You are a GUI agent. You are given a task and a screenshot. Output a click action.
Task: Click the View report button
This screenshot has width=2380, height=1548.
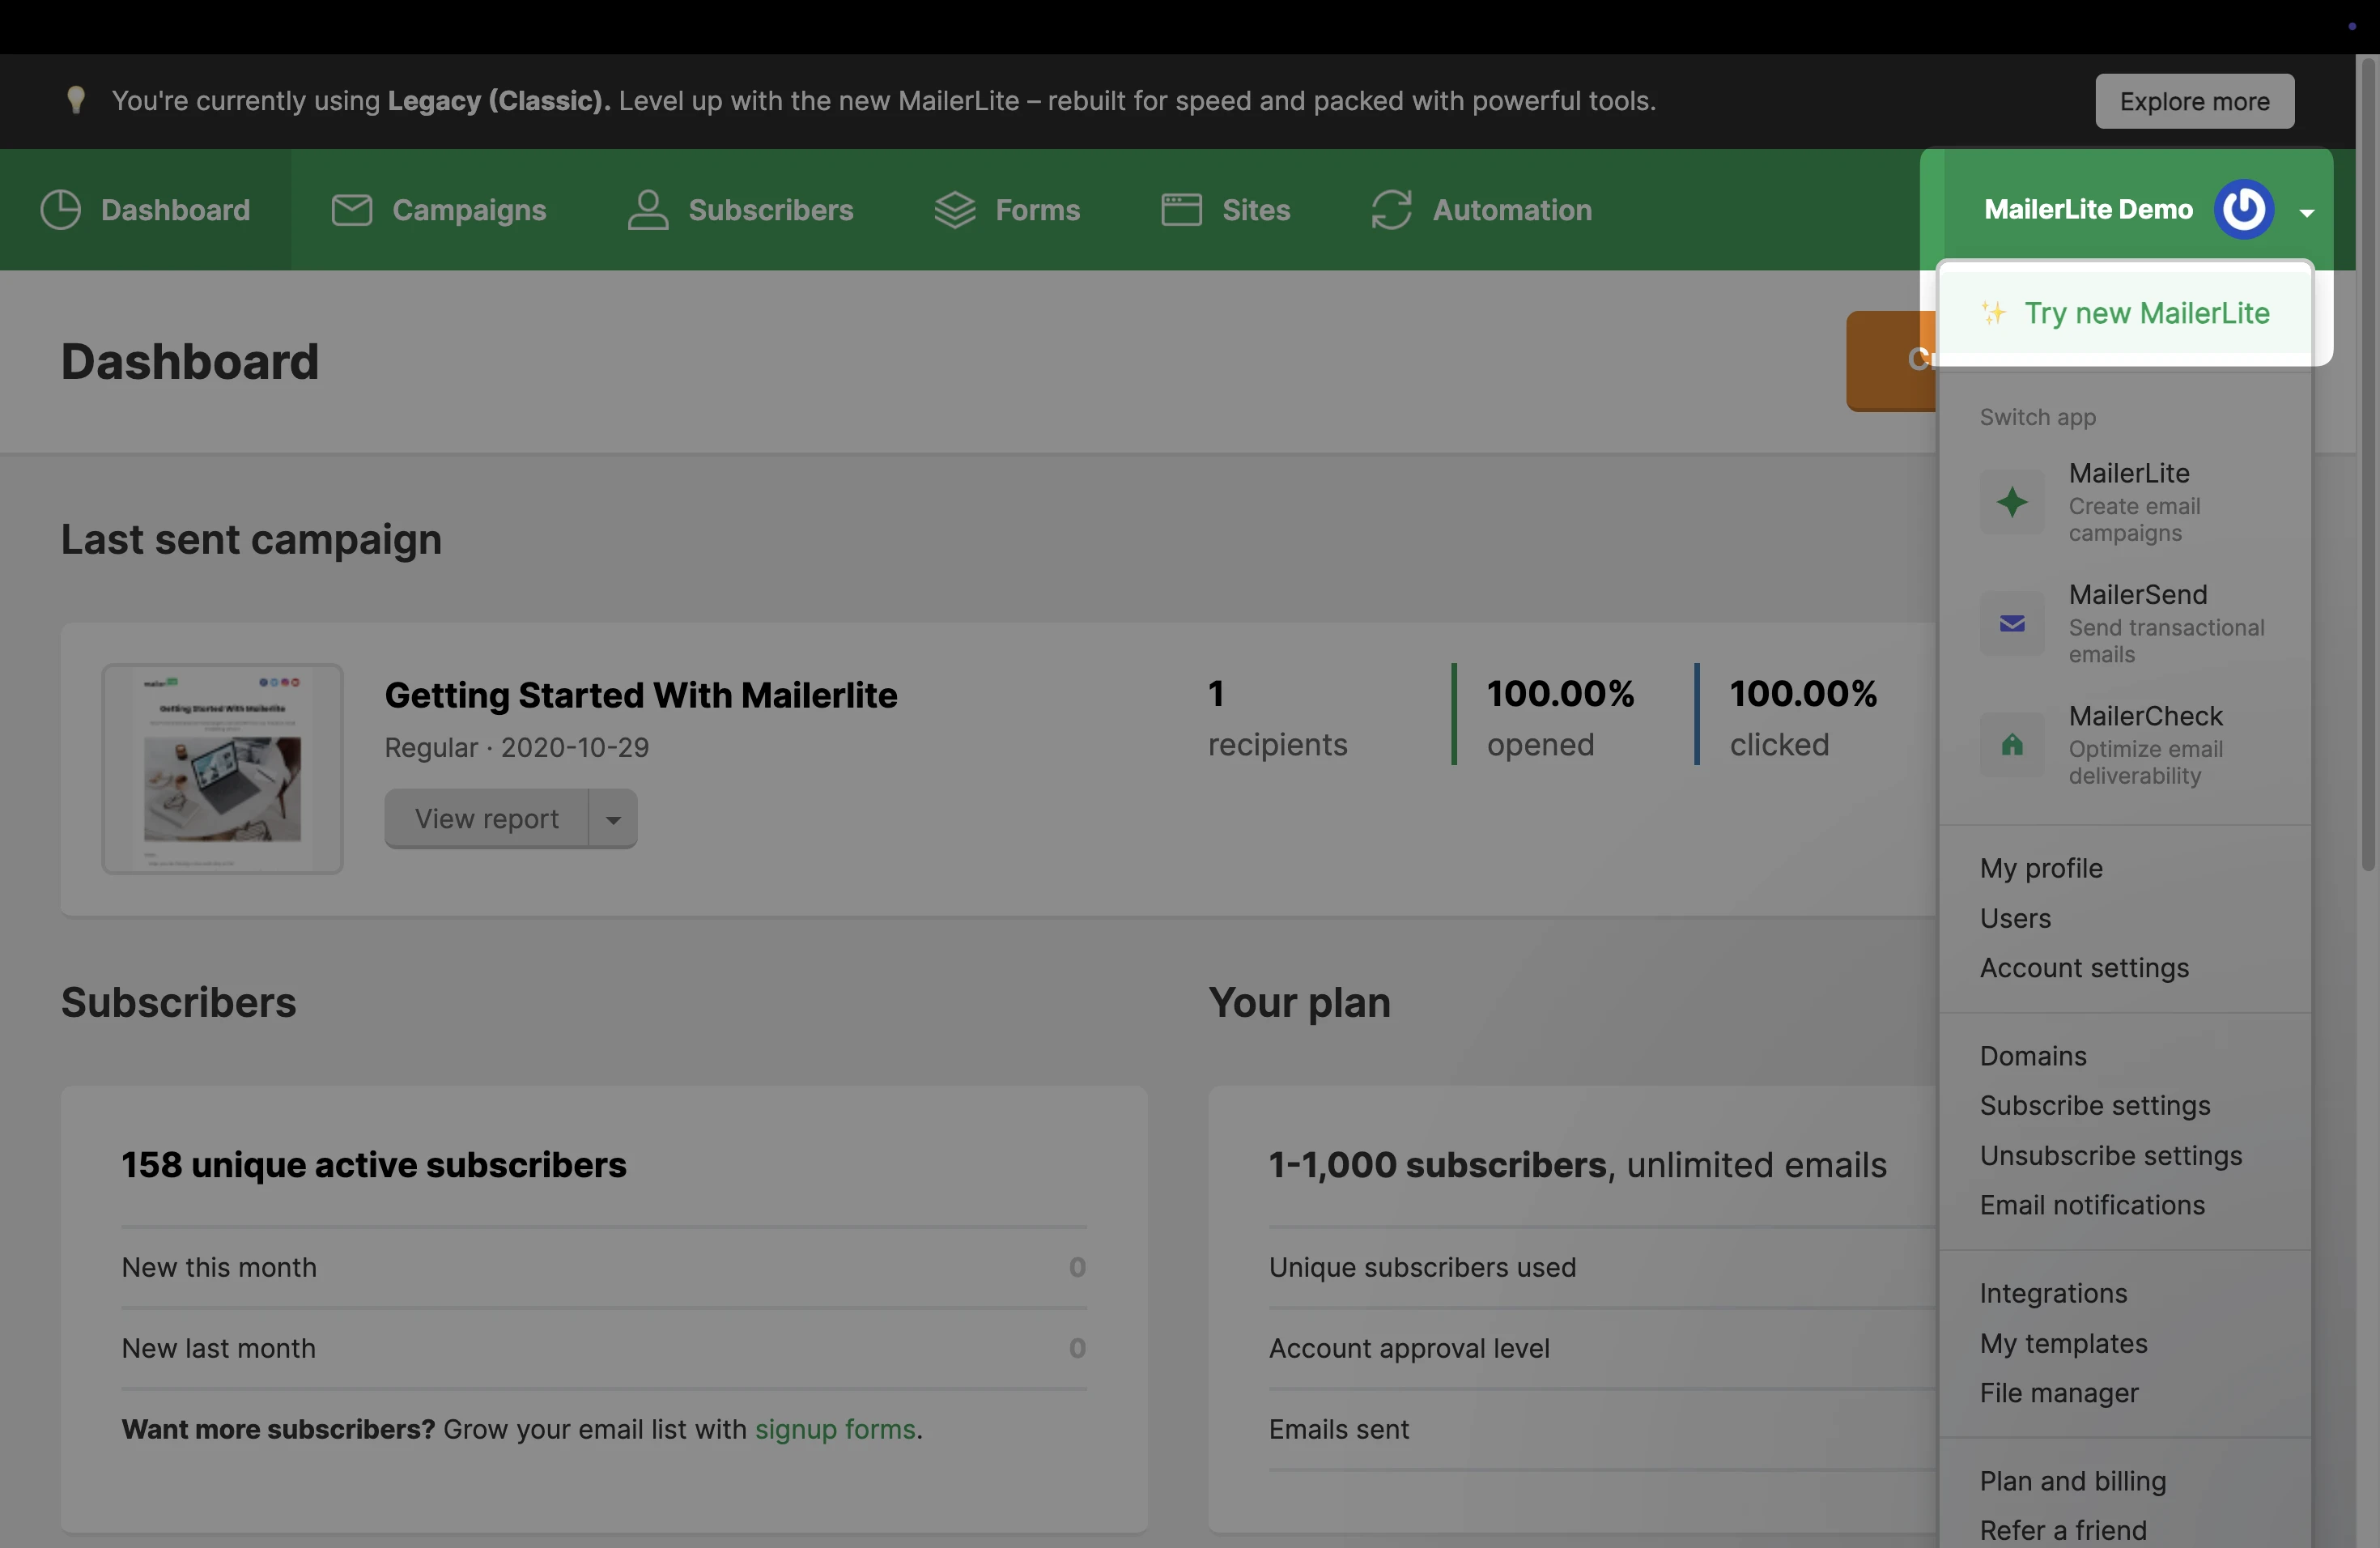[487, 819]
